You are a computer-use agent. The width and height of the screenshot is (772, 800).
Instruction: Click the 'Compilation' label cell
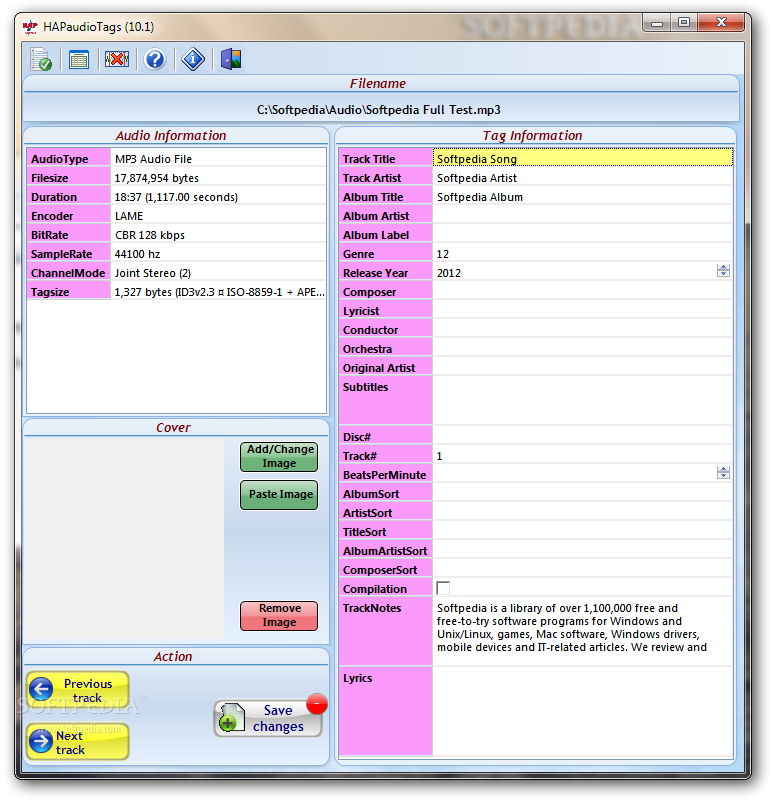[385, 588]
